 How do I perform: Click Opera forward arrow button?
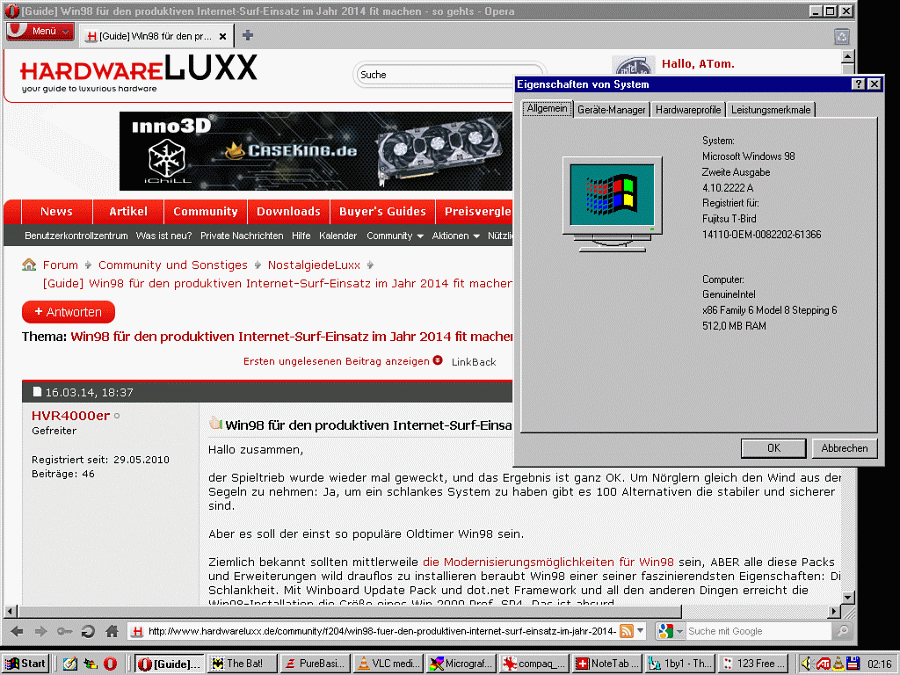[41, 631]
